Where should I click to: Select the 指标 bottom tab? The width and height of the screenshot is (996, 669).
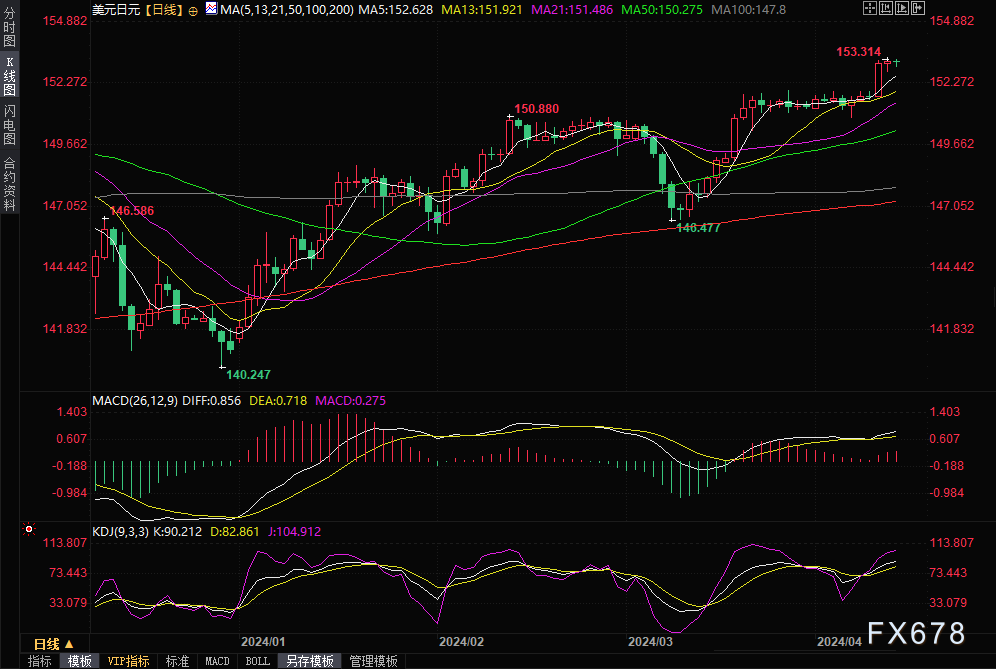point(40,661)
